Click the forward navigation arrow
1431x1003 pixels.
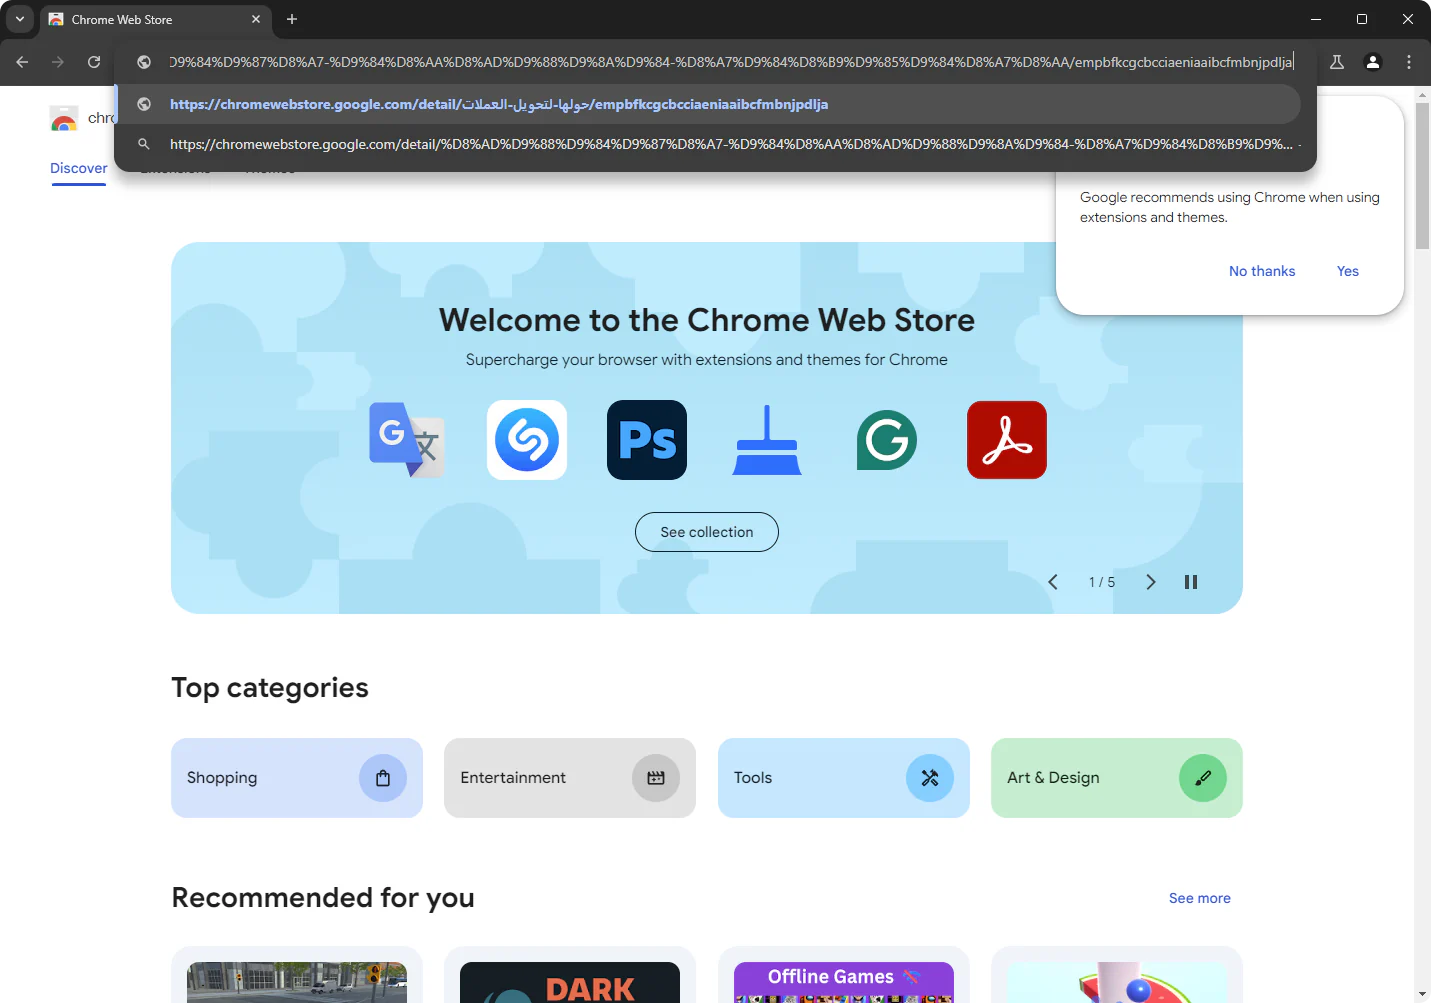click(x=58, y=62)
